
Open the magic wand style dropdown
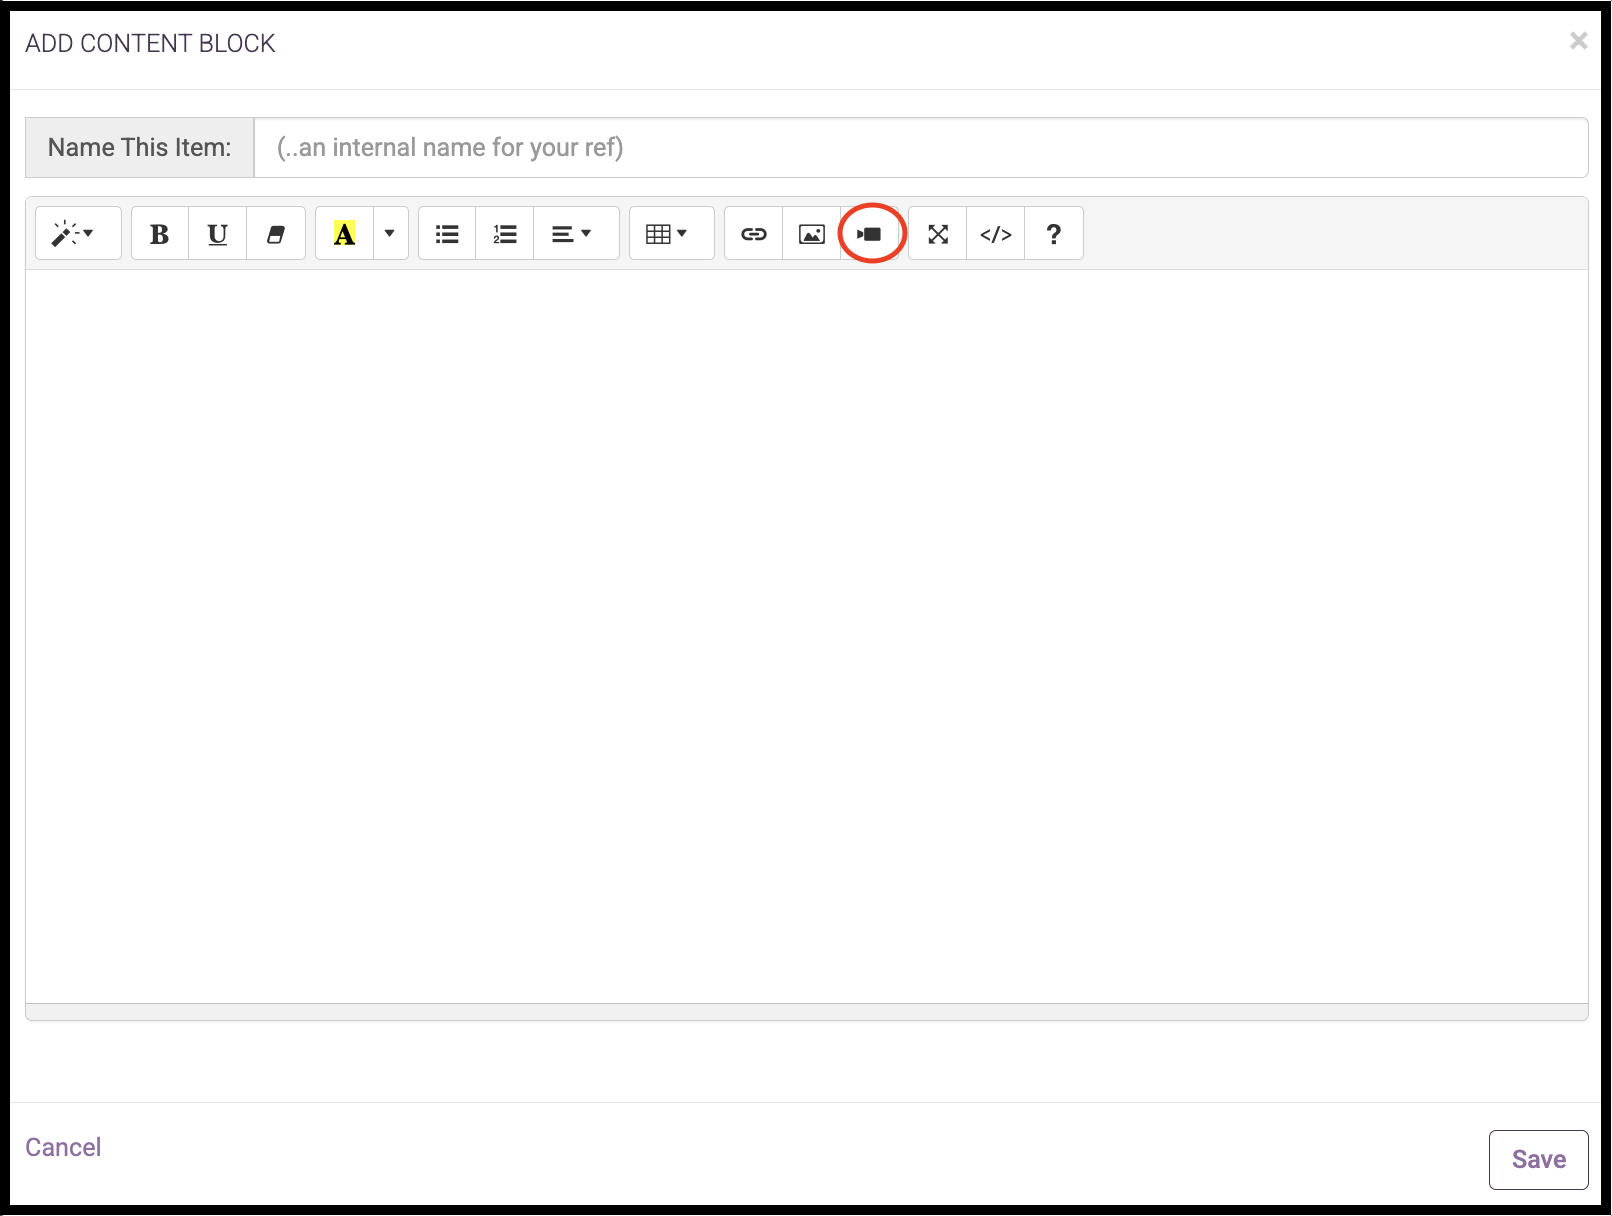78,234
